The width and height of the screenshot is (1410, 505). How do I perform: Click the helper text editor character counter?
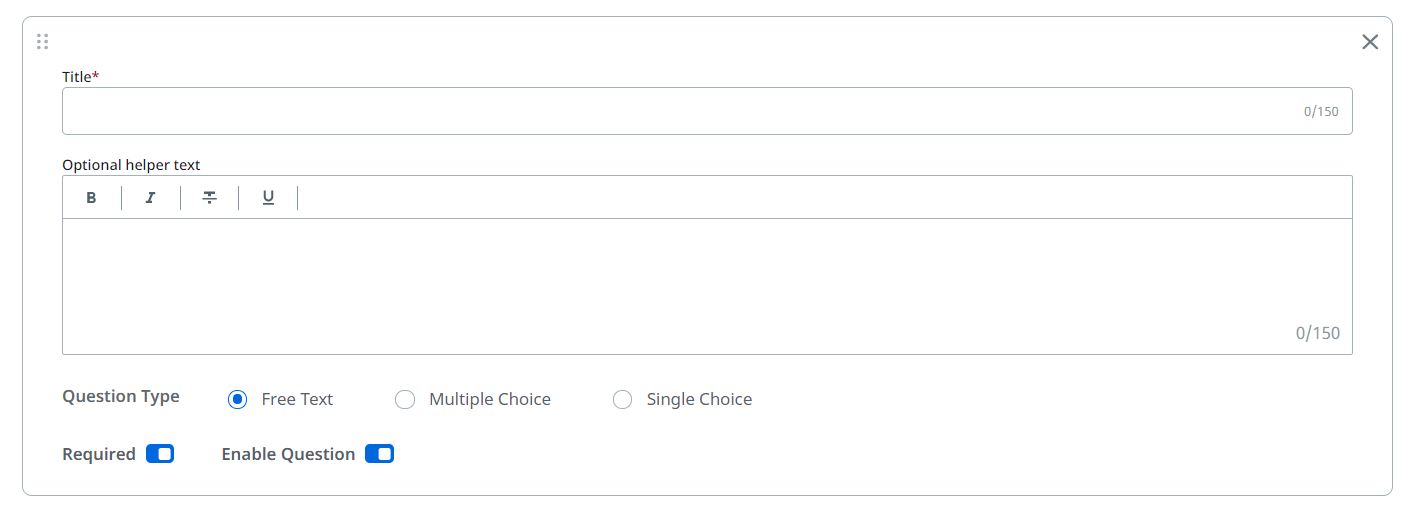[1317, 333]
